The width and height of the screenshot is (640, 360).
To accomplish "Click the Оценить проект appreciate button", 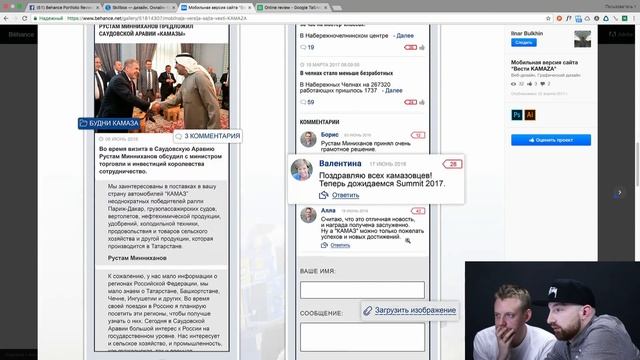I will pyautogui.click(x=551, y=140).
